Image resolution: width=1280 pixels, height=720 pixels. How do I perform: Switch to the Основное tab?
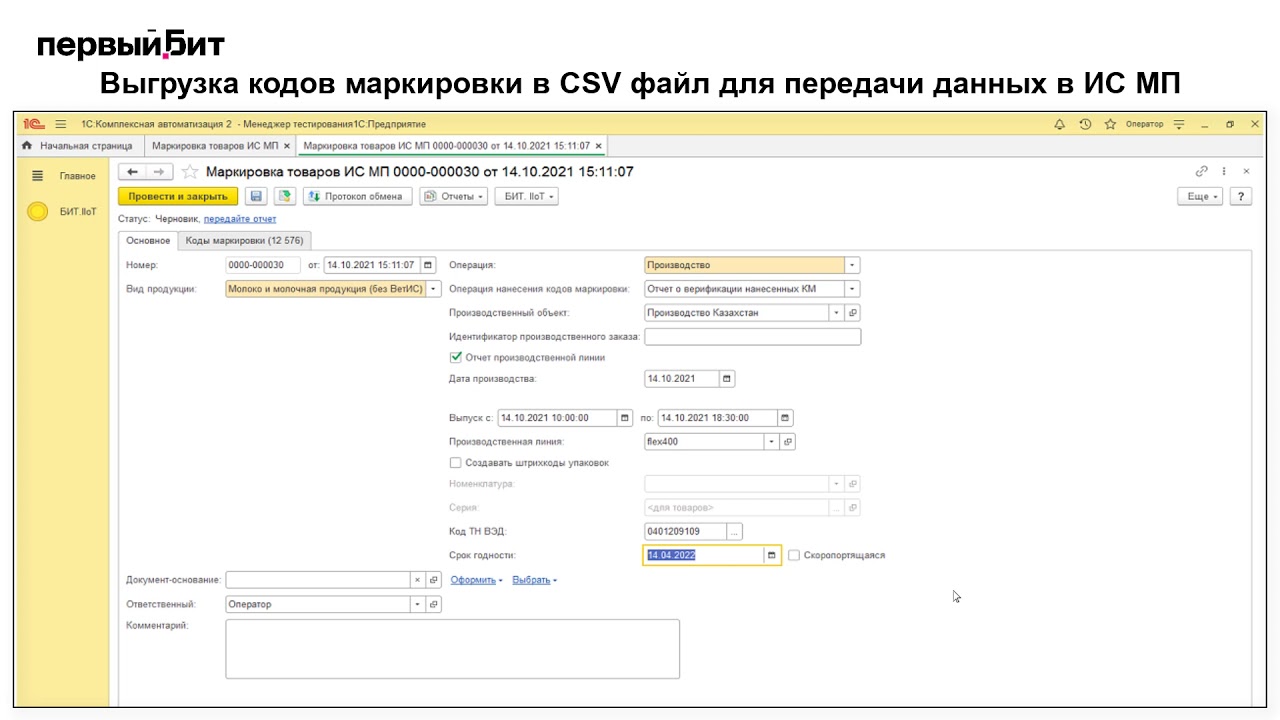[148, 240]
